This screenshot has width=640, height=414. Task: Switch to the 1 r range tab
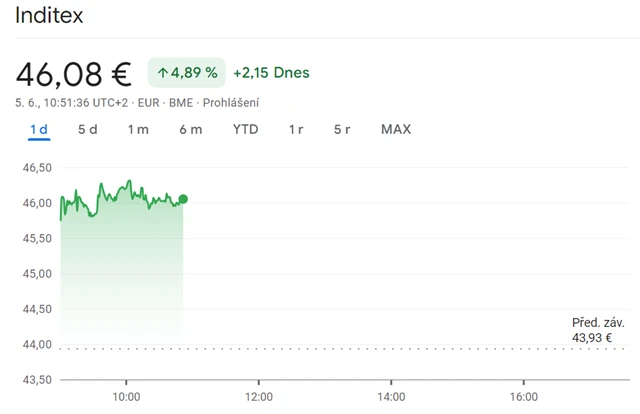tap(296, 129)
